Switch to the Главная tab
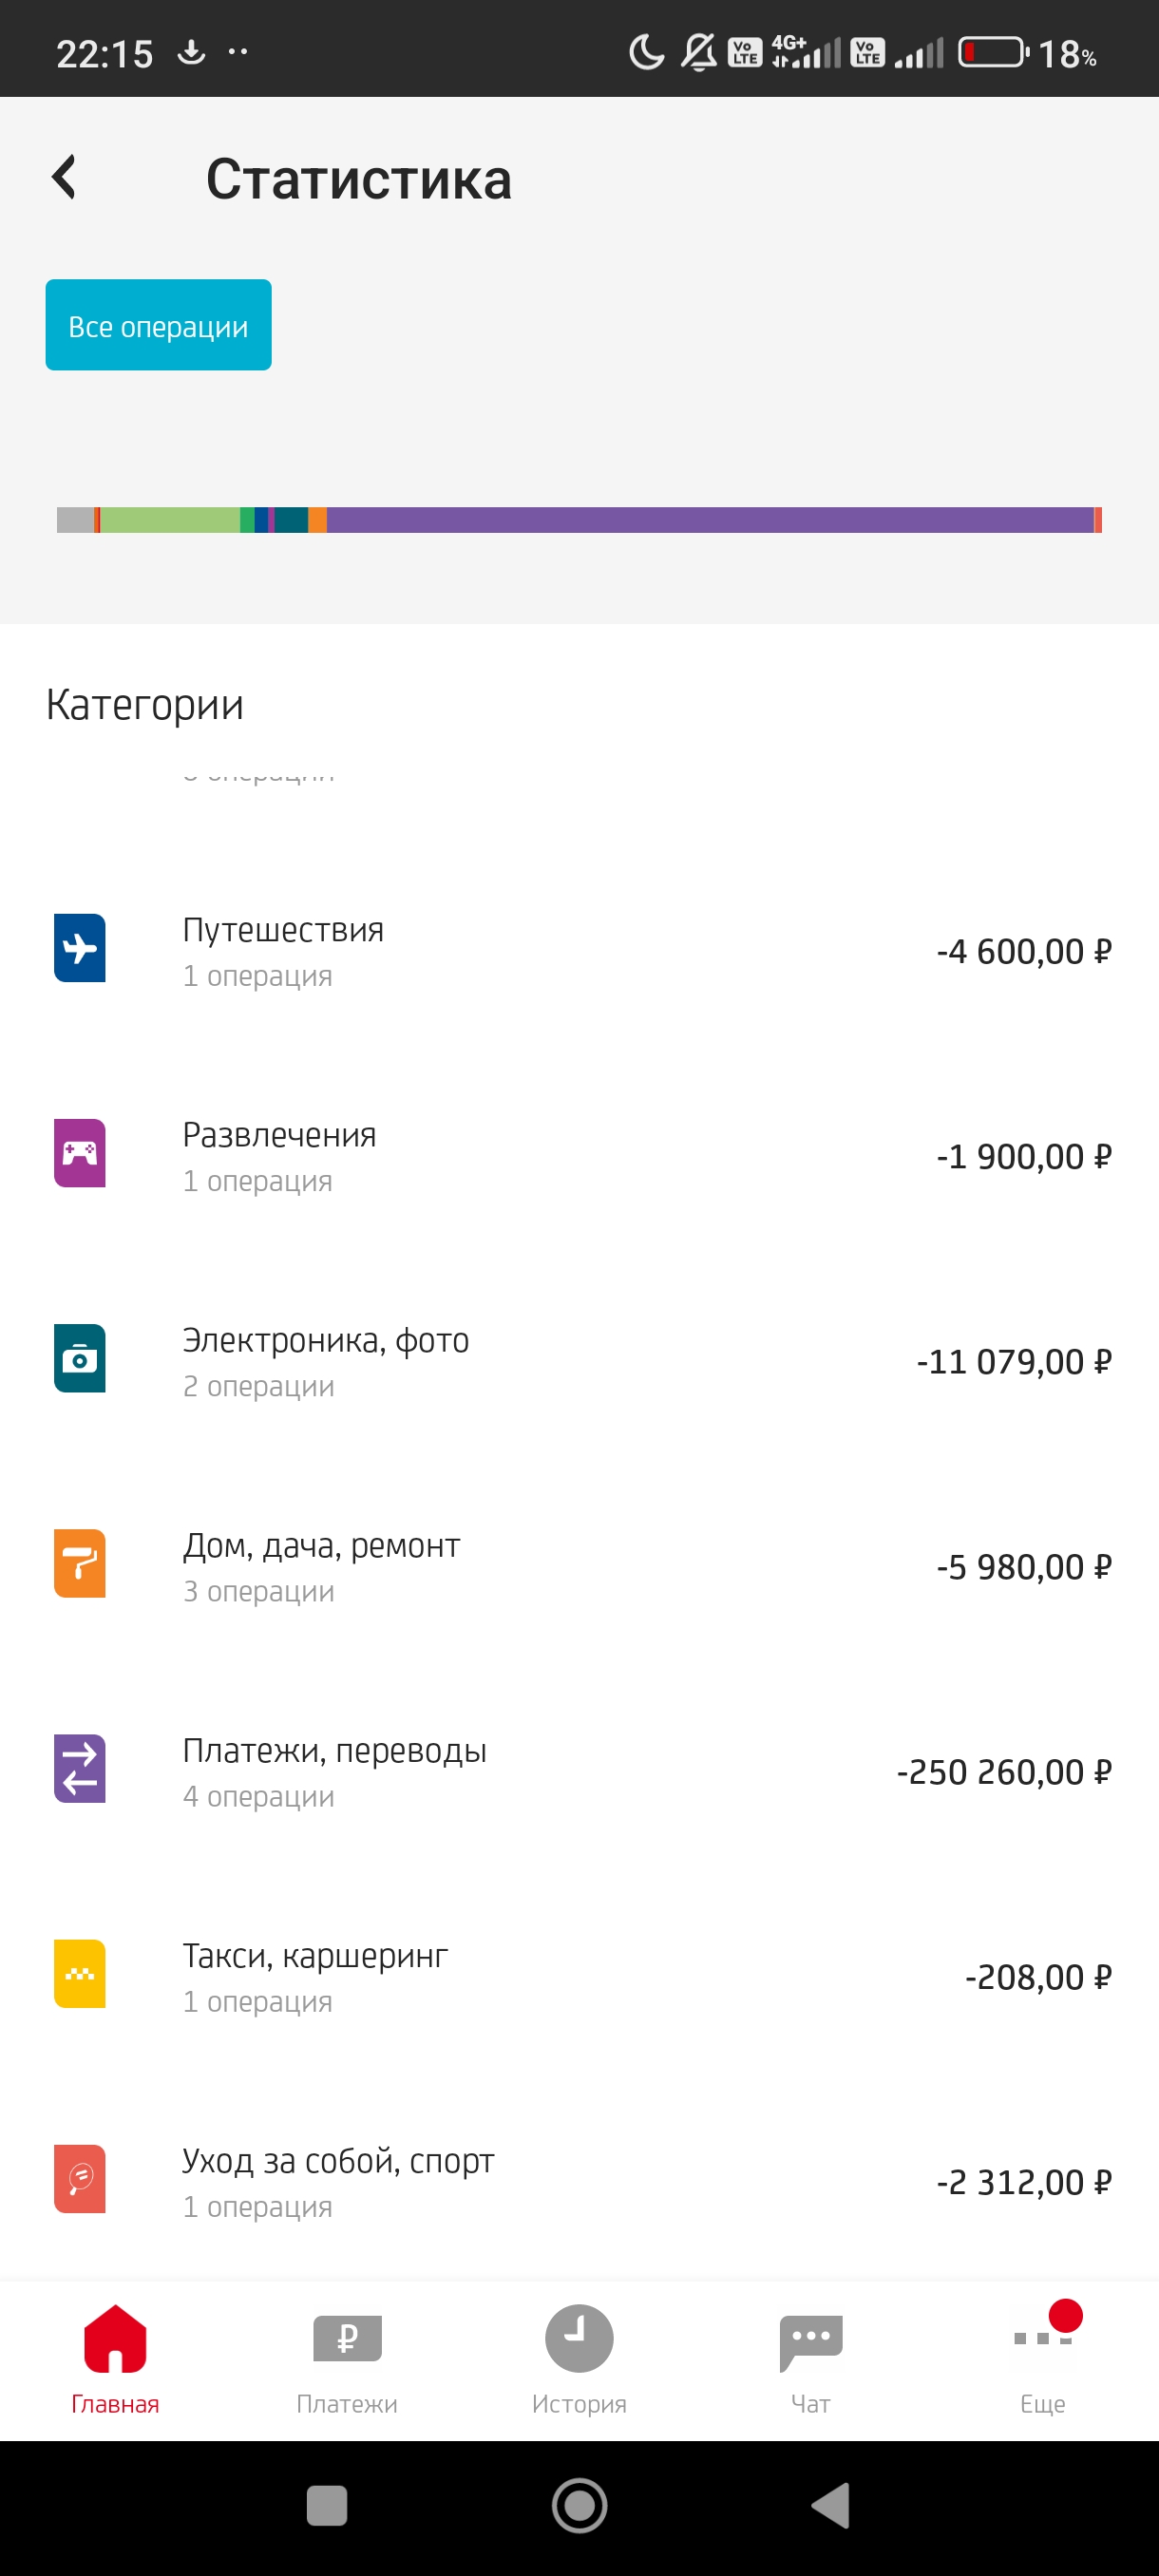1159x2576 pixels. [x=115, y=2355]
